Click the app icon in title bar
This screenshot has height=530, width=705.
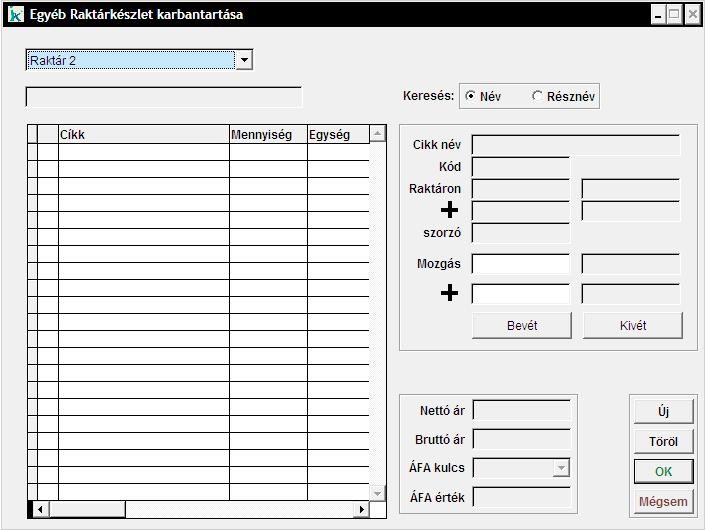(x=16, y=15)
